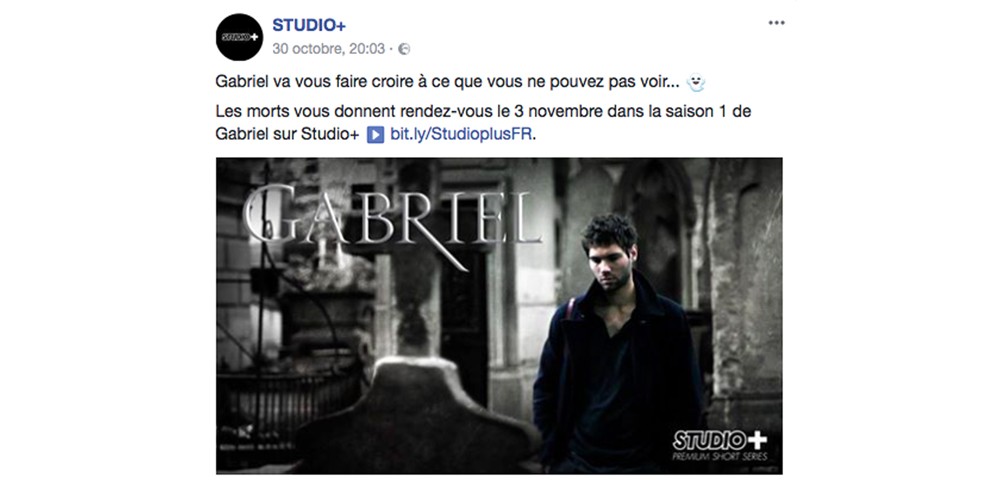Viewport: 1000px width, 480px height.
Task: Click the man's face in the photo
Action: tap(609, 262)
